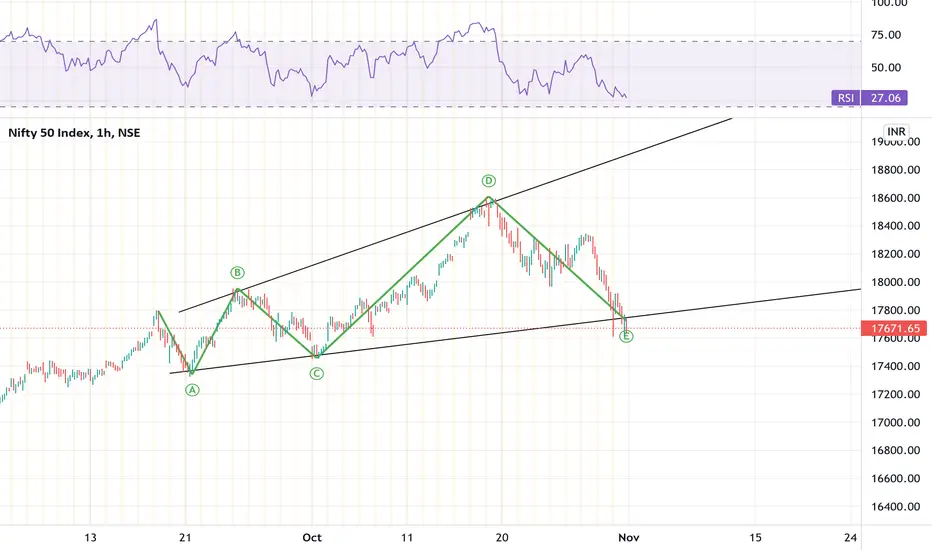Image resolution: width=932 pixels, height=550 pixels.
Task: Click the 24 date label on time axis
Action: click(851, 538)
